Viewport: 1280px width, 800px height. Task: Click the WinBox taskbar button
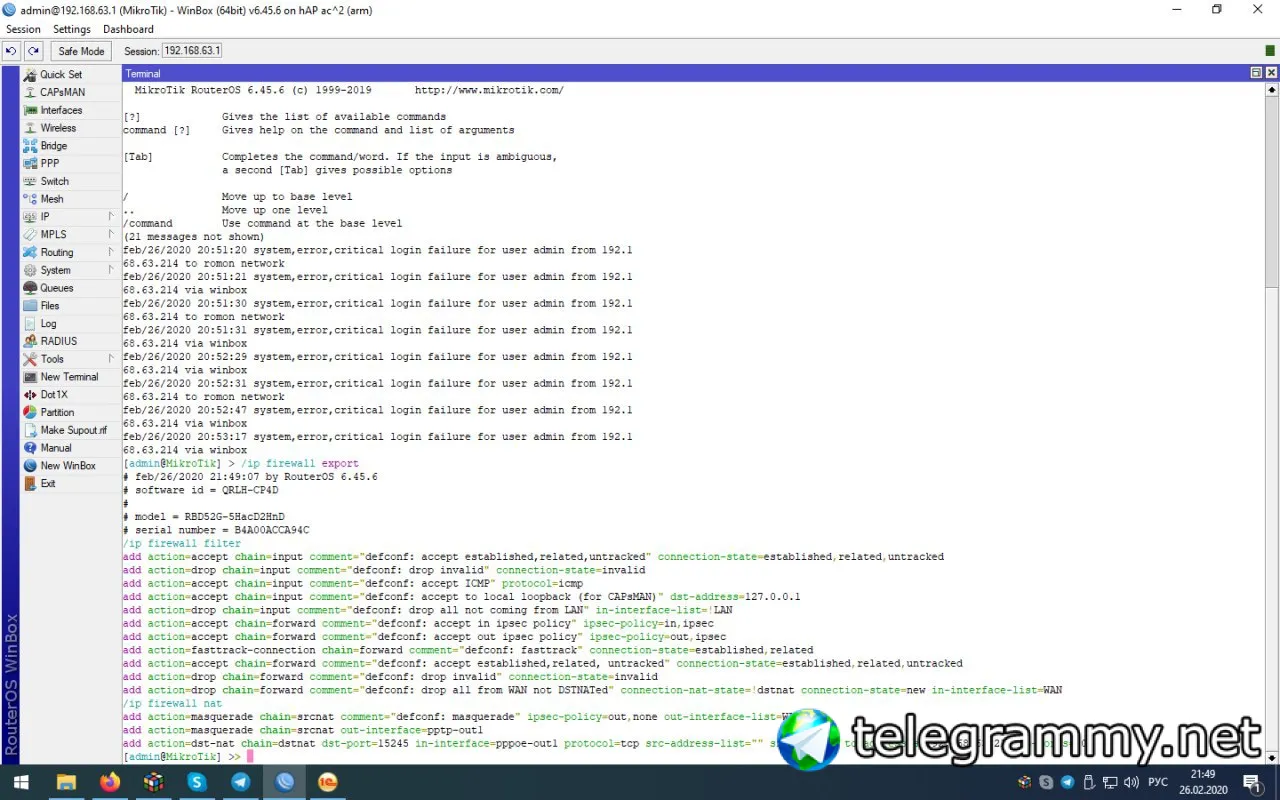tap(285, 782)
